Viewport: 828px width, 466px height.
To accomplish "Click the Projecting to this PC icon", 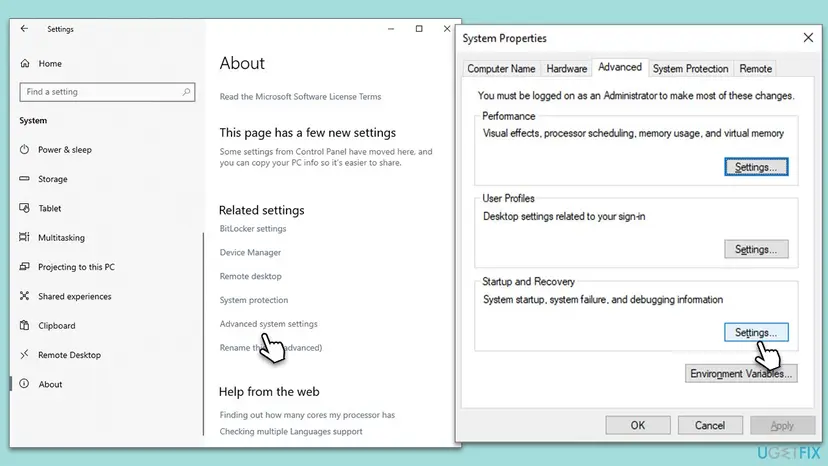I will pos(24,267).
